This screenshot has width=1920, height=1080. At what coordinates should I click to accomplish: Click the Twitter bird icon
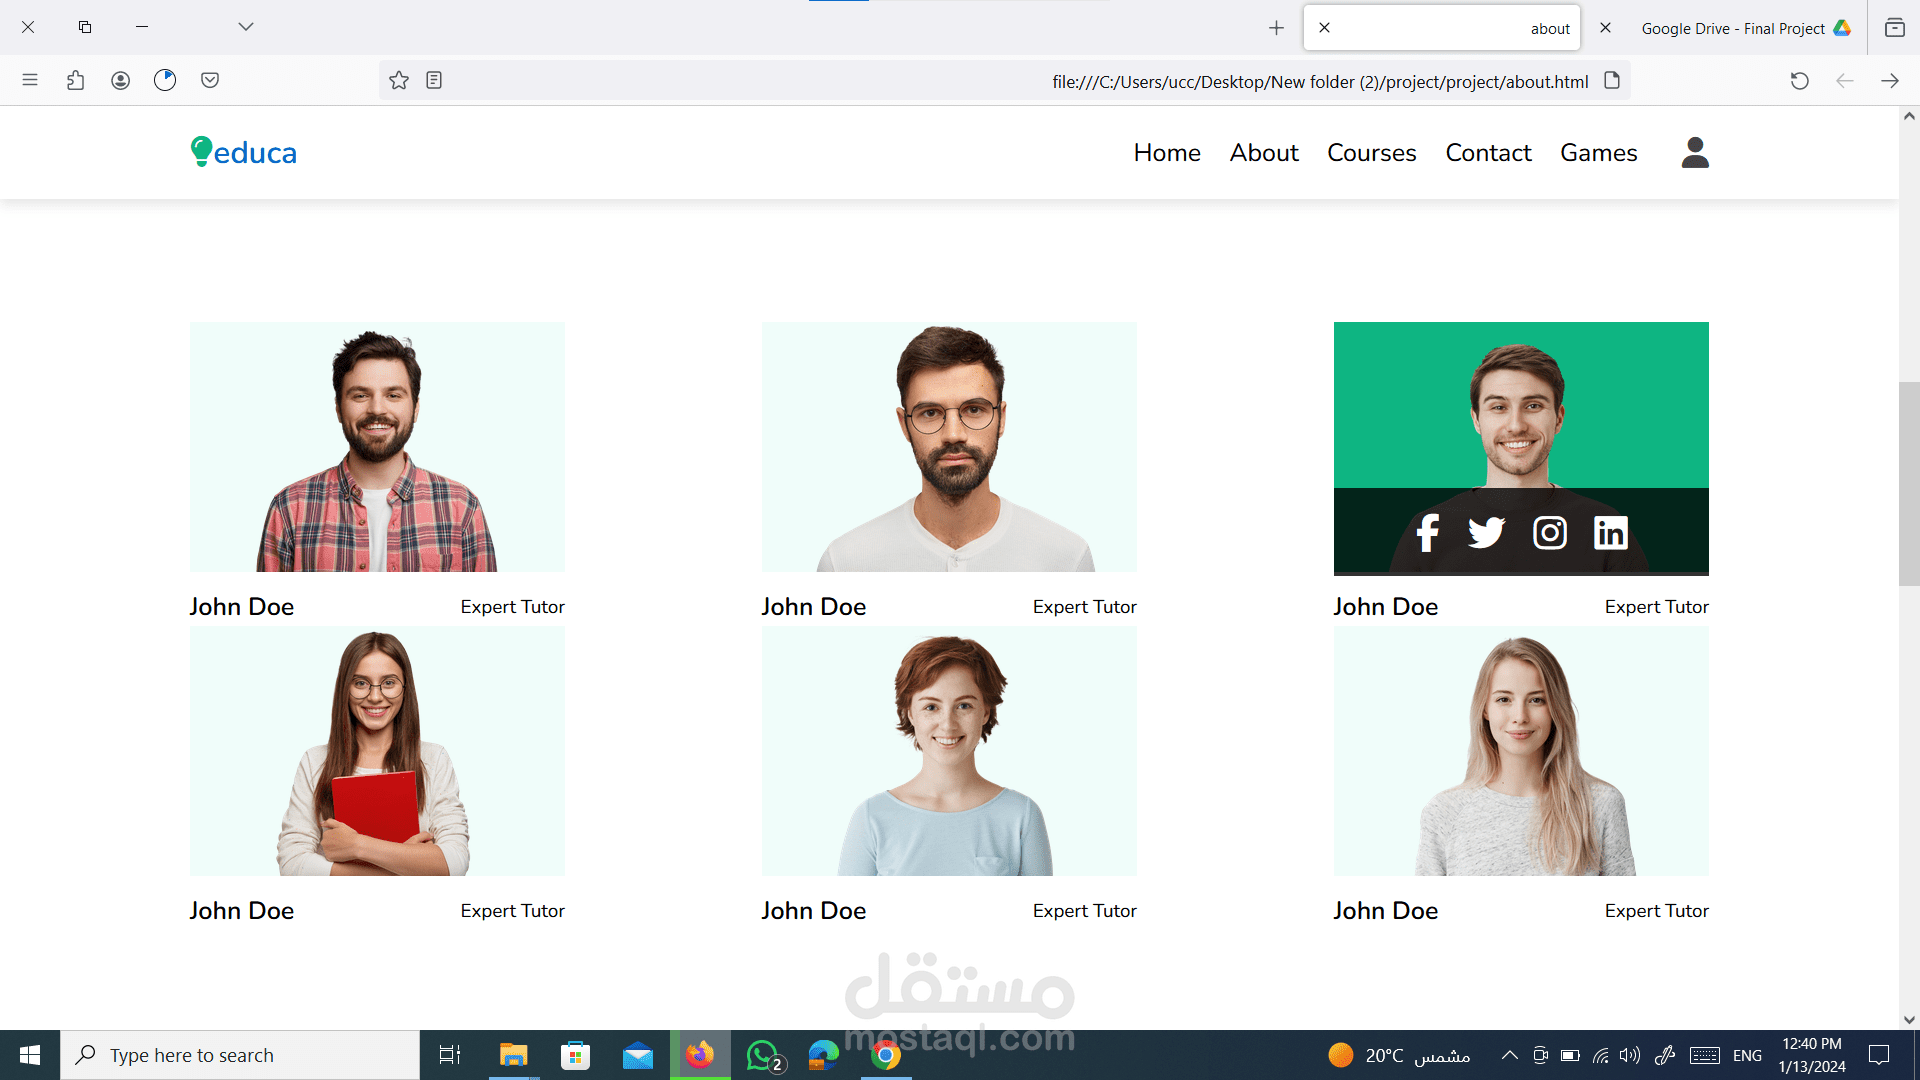point(1486,533)
